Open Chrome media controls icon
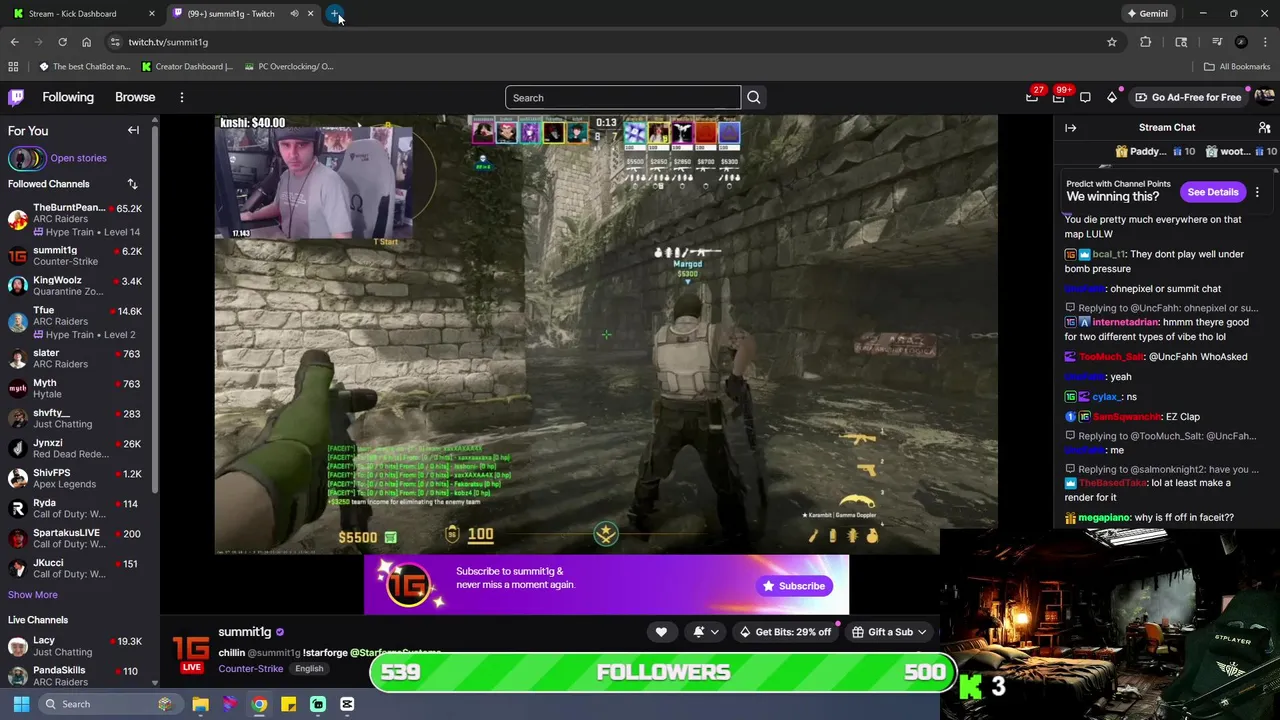 1216,42
